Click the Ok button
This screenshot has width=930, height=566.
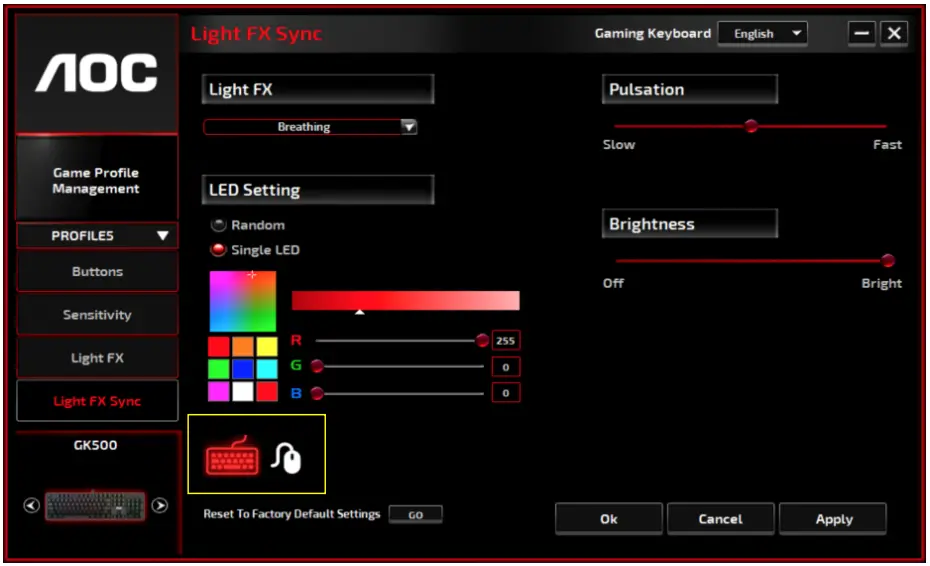(609, 519)
